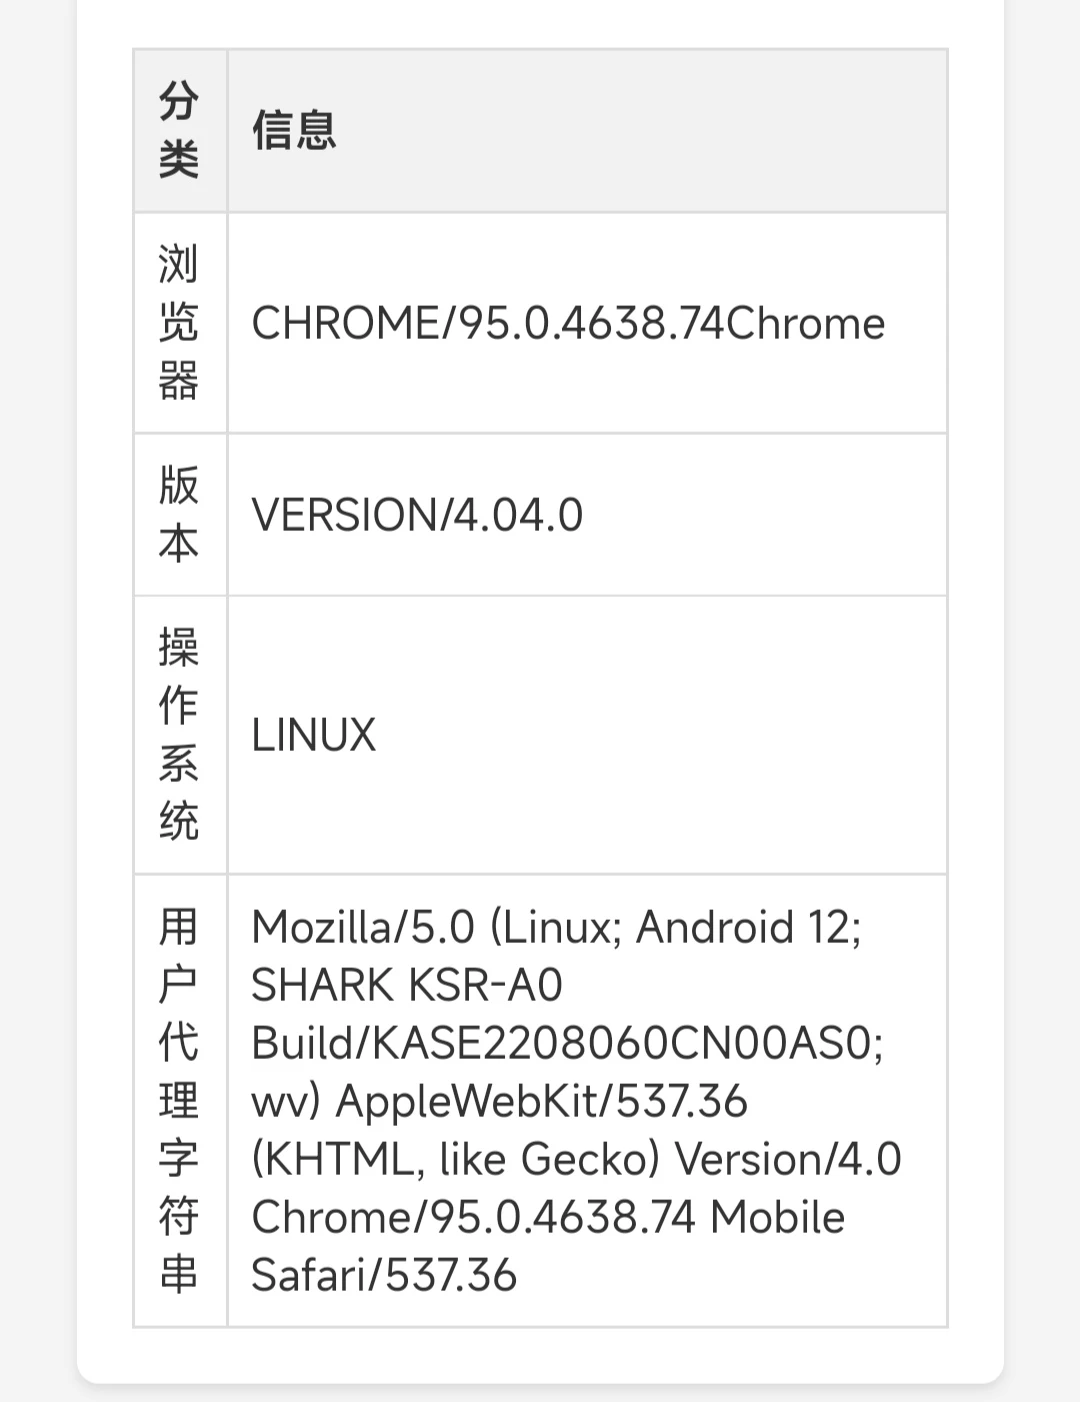Image resolution: width=1080 pixels, height=1402 pixels.
Task: Select the 浏览器 row label
Action: [x=179, y=323]
